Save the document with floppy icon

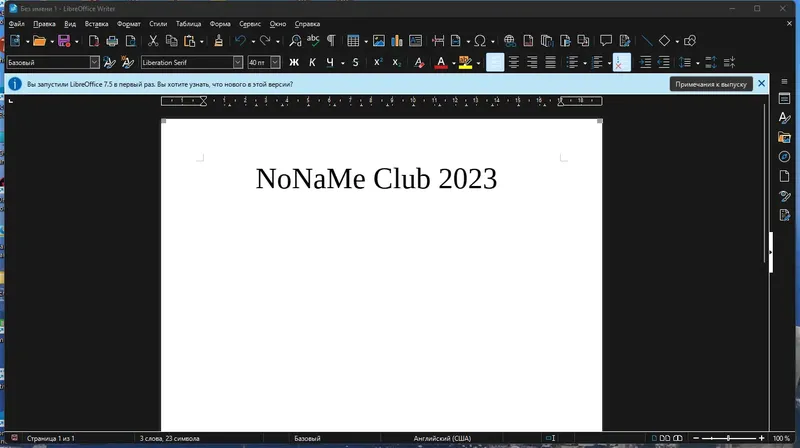pyautogui.click(x=64, y=41)
